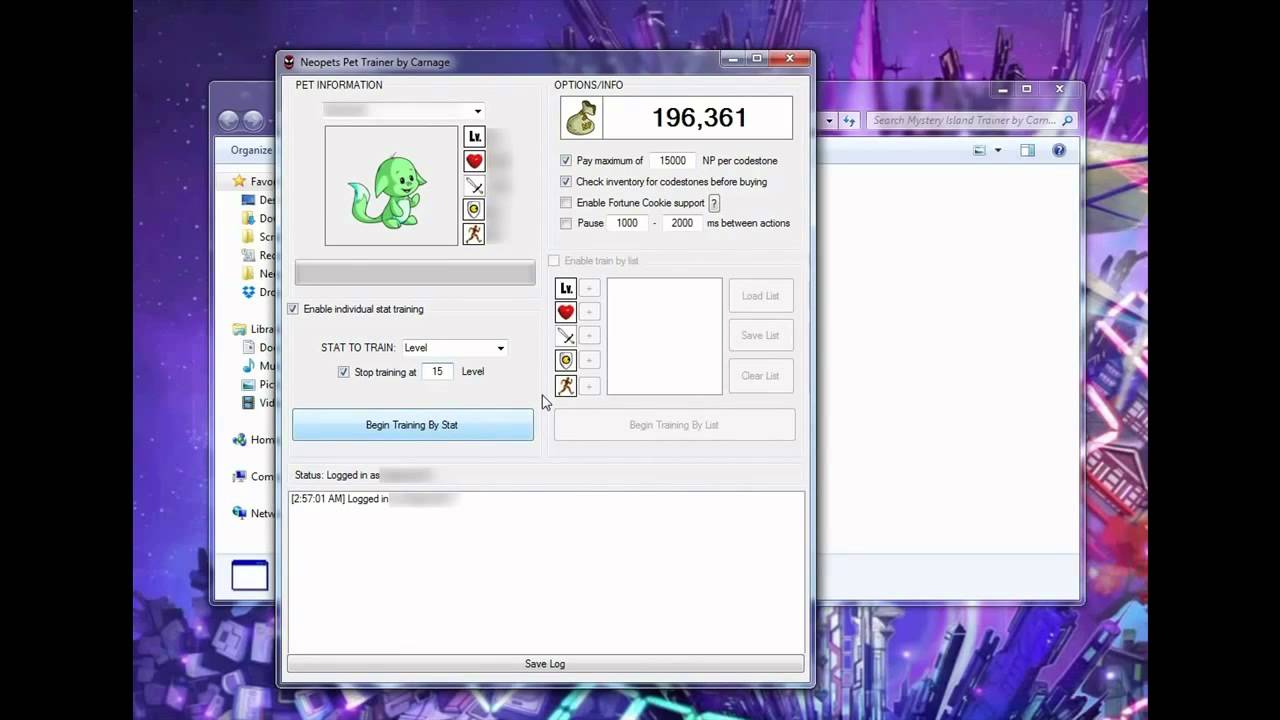Click the shield defence icon beside the pet image
1280x720 pixels.
coord(474,209)
